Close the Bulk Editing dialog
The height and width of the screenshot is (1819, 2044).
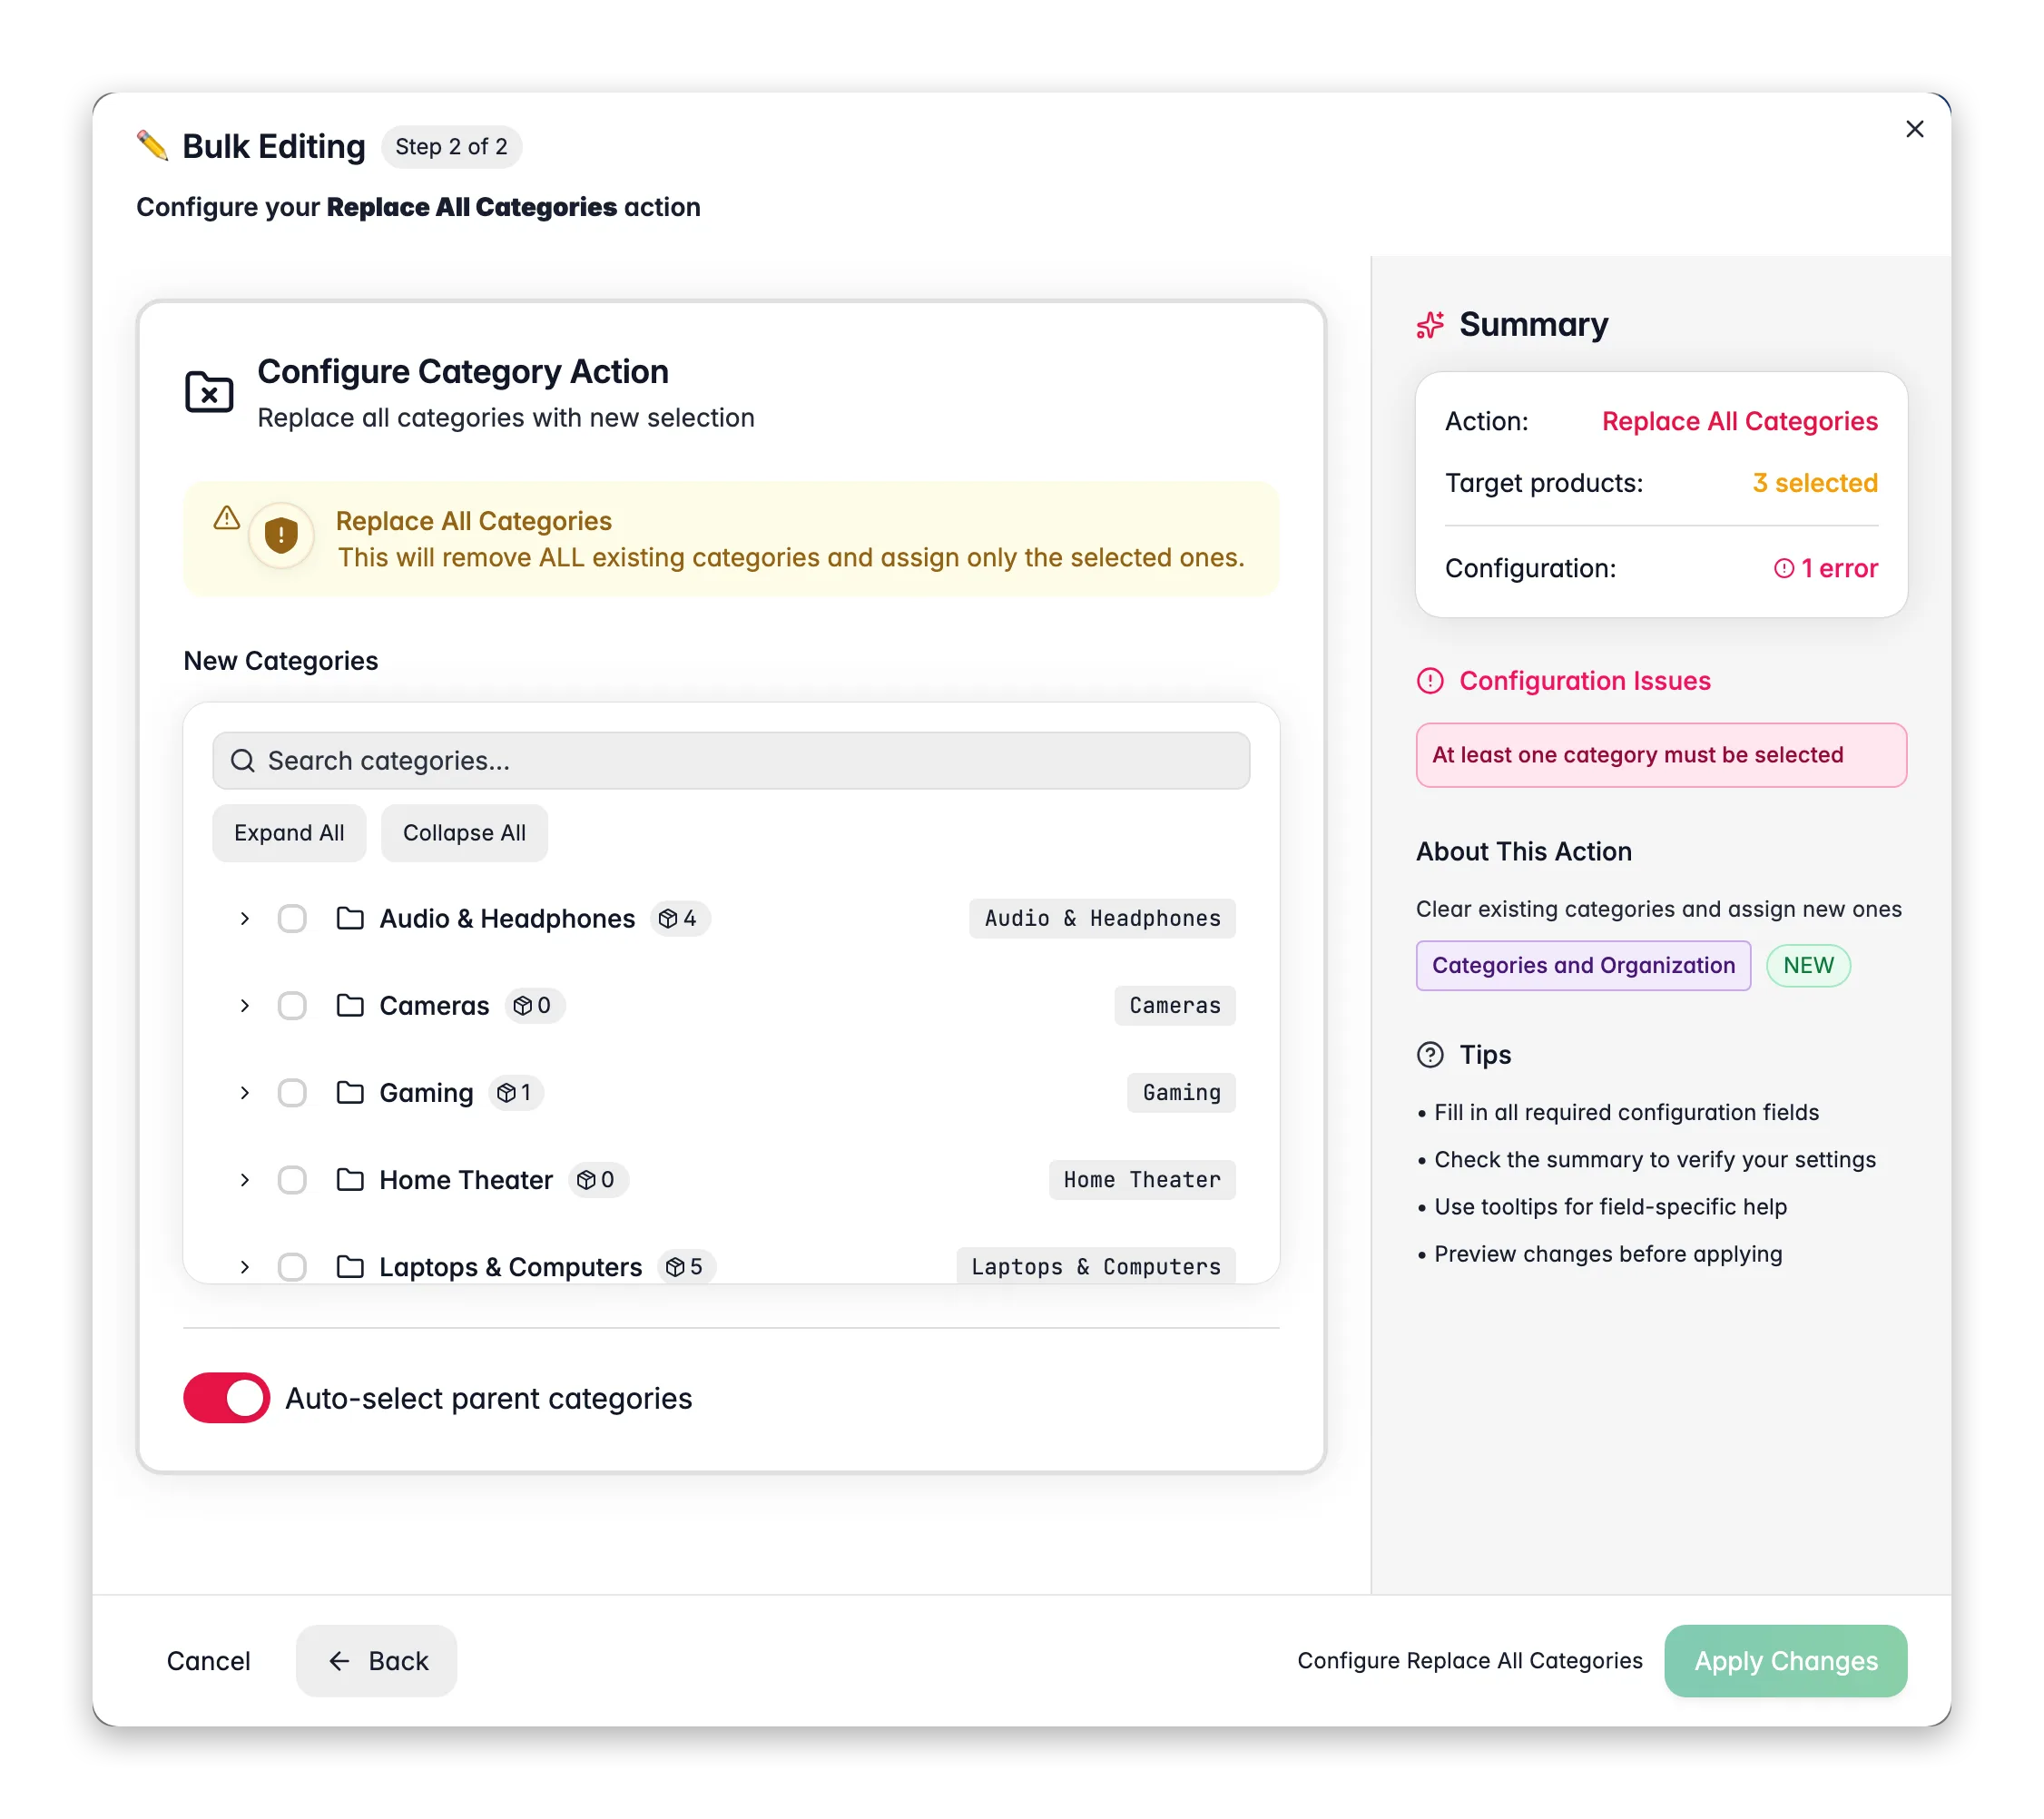(x=1914, y=129)
